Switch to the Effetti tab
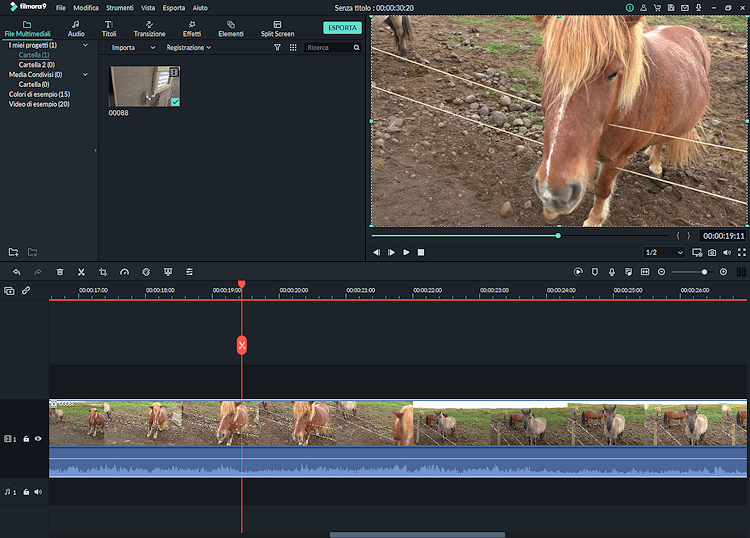This screenshot has width=750, height=538. click(x=192, y=29)
